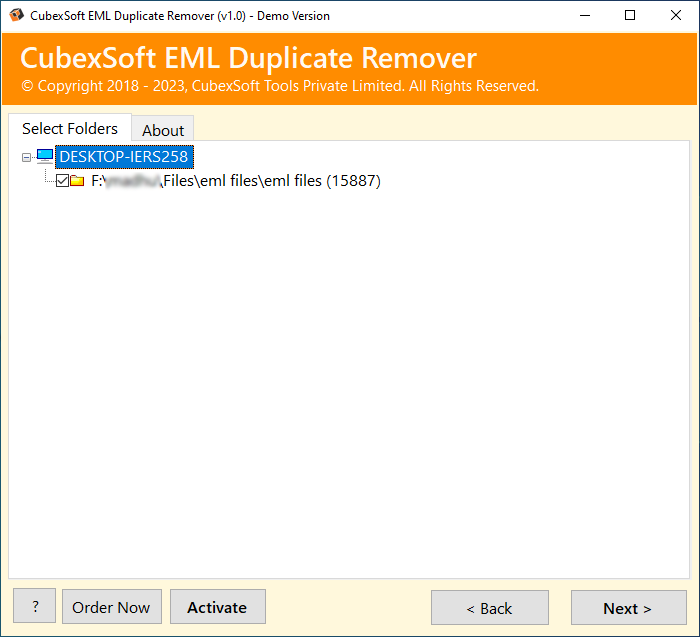
Task: Minimize the Duplicate Remover window
Action: [x=584, y=16]
